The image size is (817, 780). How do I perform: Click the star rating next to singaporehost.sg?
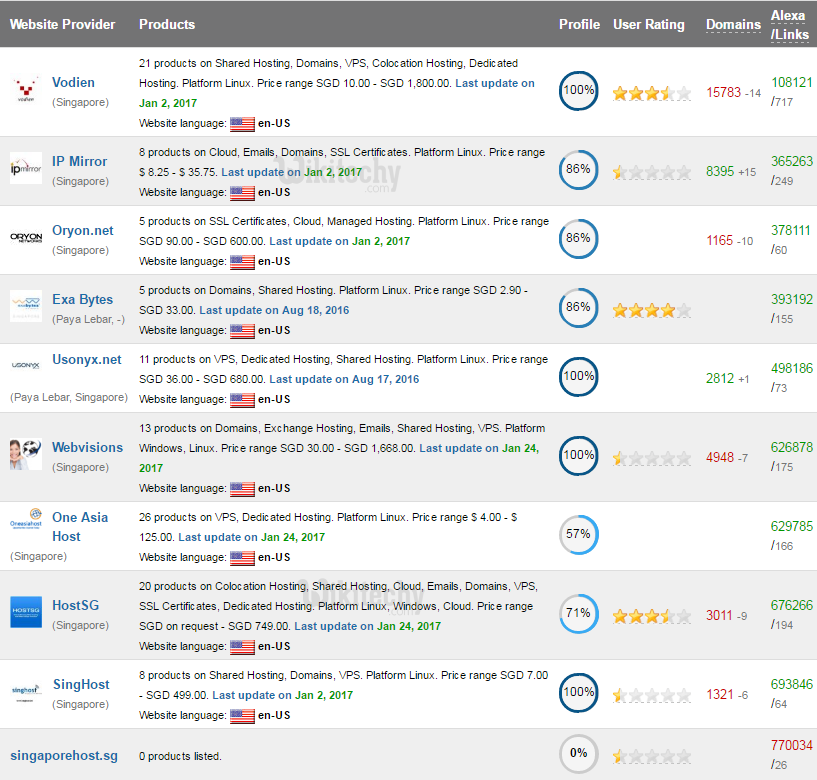tap(649, 754)
